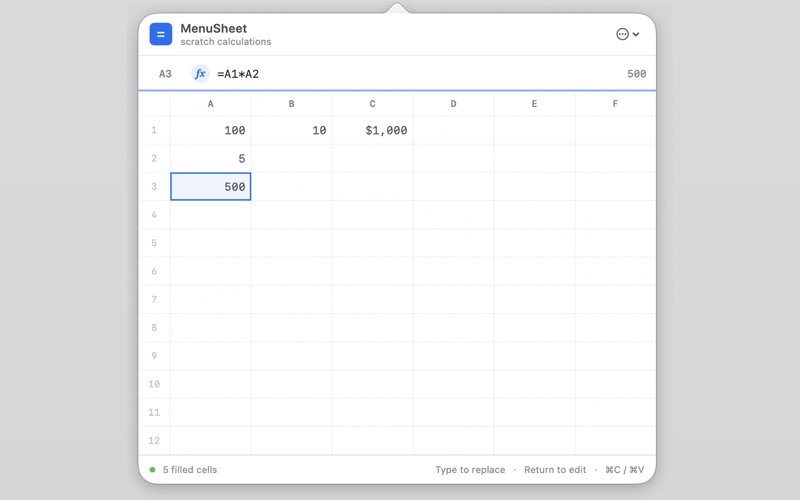Click the ⌘C / ⌘V shortcut hint
This screenshot has height=500, width=800.
(624, 469)
